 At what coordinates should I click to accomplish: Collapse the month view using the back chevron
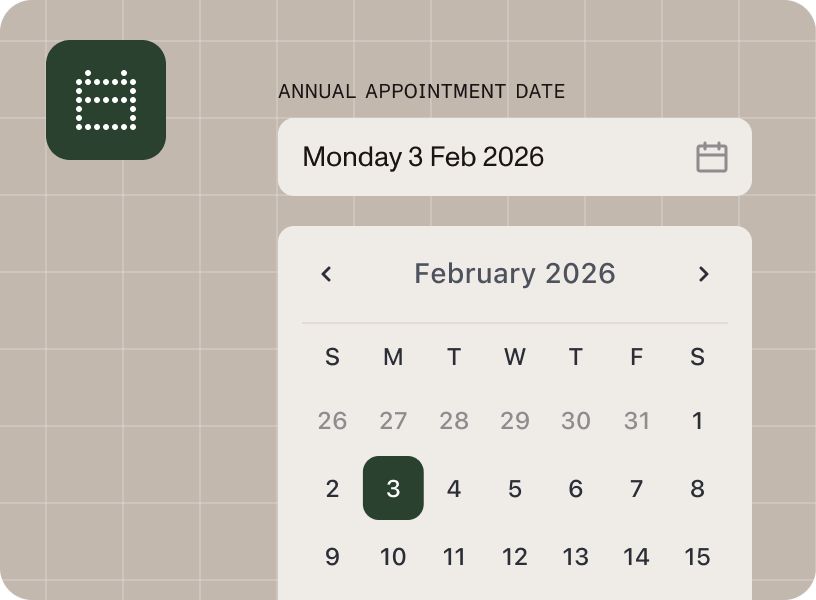click(326, 273)
